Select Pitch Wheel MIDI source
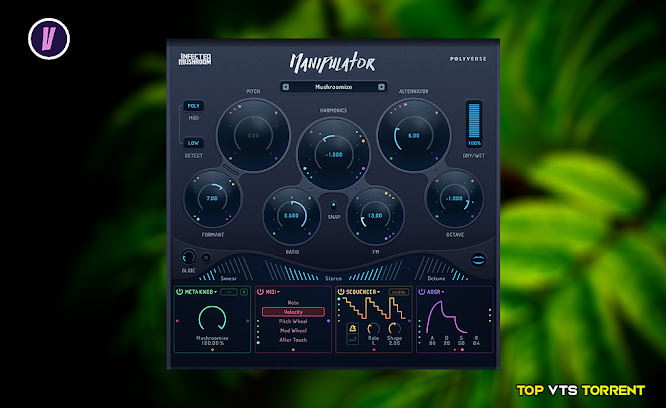This screenshot has width=666, height=408. [293, 321]
